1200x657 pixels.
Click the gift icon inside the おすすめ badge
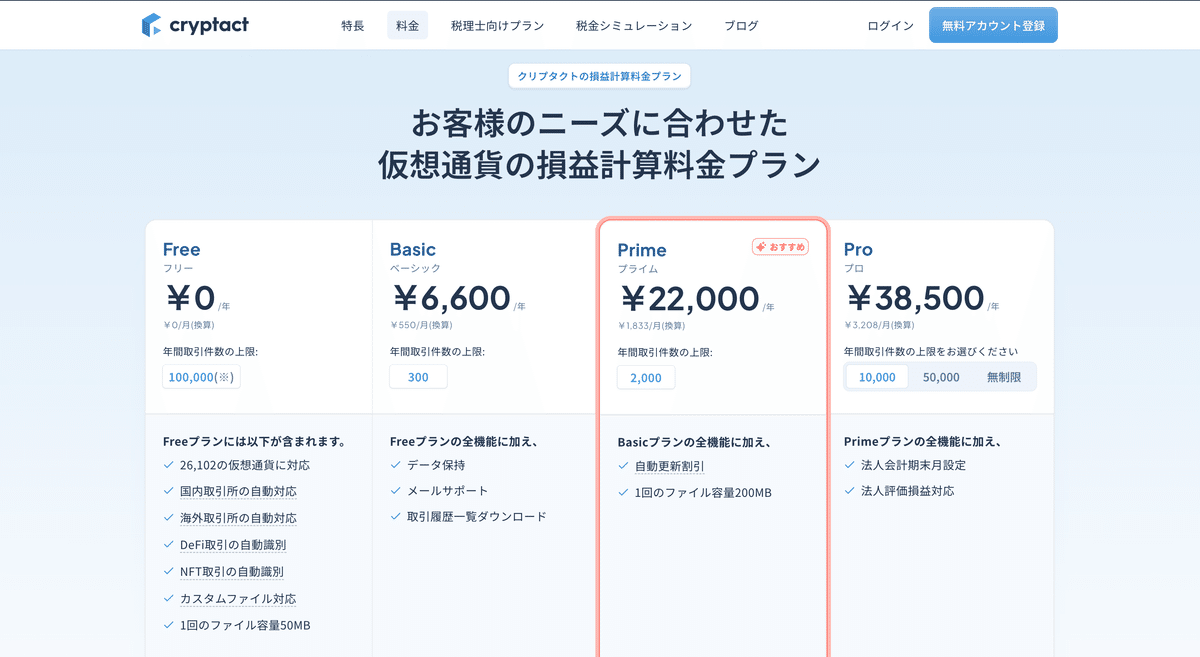point(762,246)
